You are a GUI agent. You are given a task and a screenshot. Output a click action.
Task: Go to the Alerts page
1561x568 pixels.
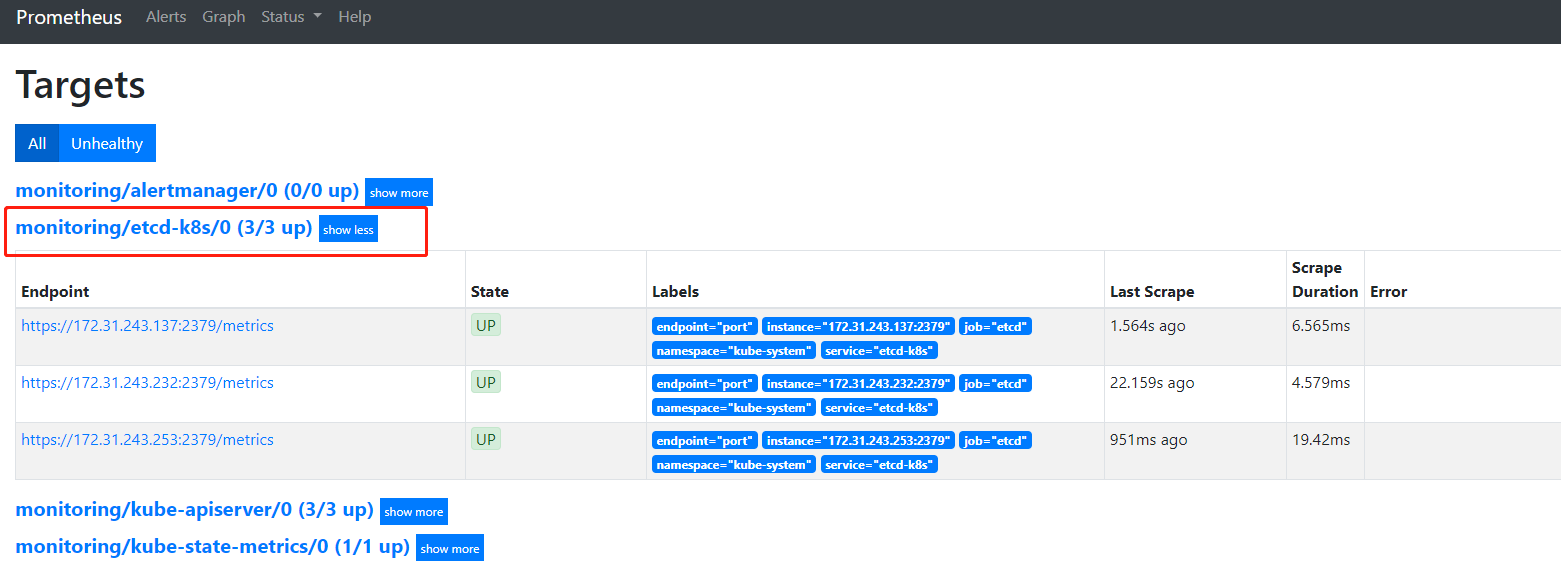click(166, 17)
